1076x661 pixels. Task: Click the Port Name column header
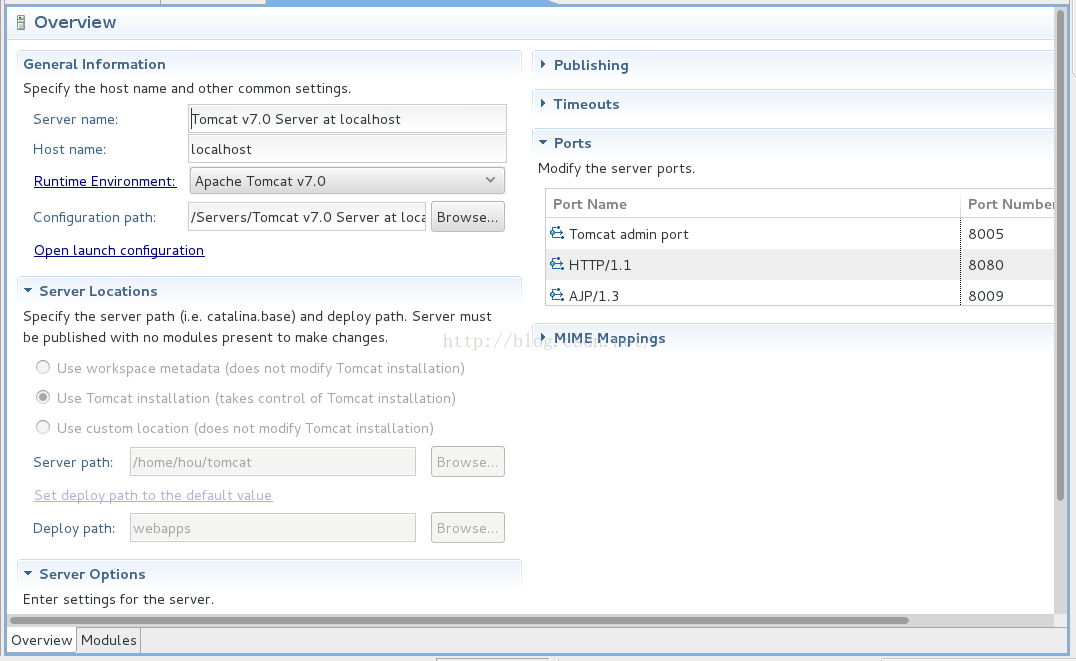(x=753, y=204)
